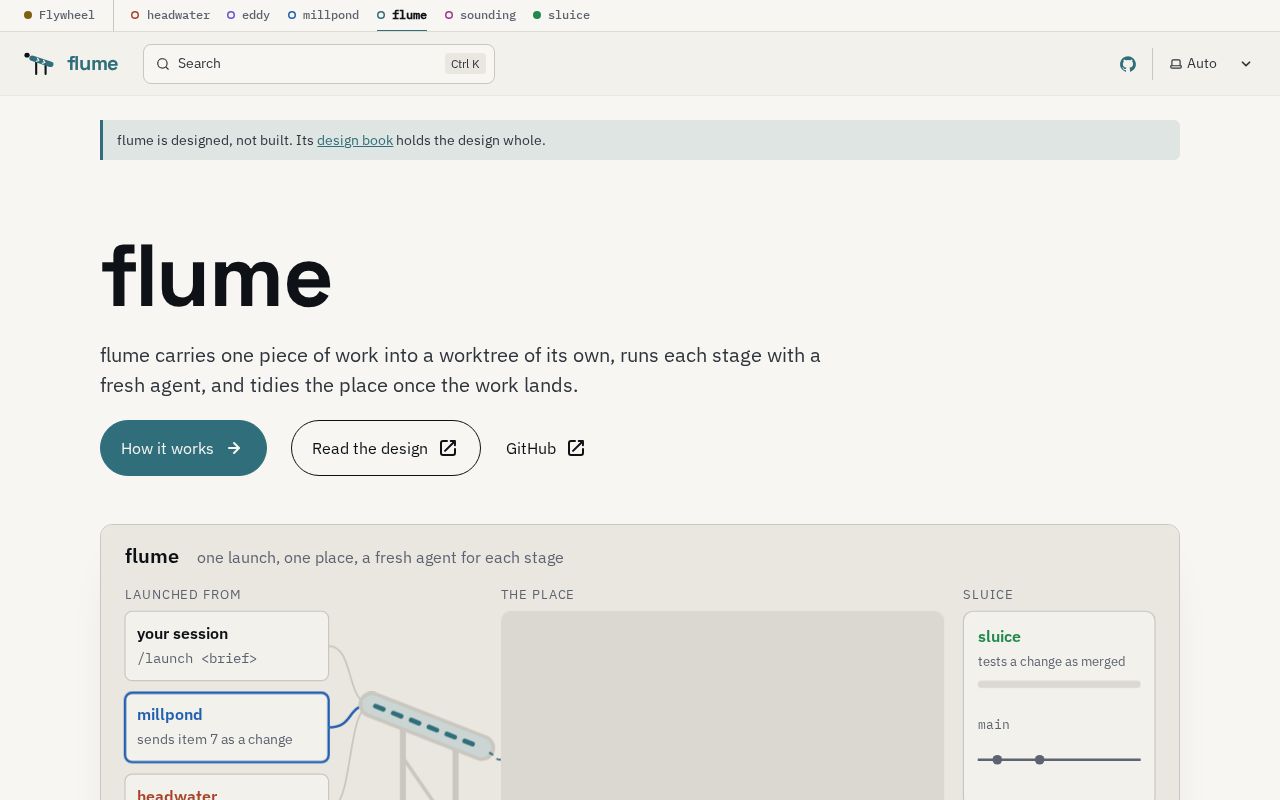1280x800 pixels.
Task: Click the Read the design button
Action: tap(386, 448)
